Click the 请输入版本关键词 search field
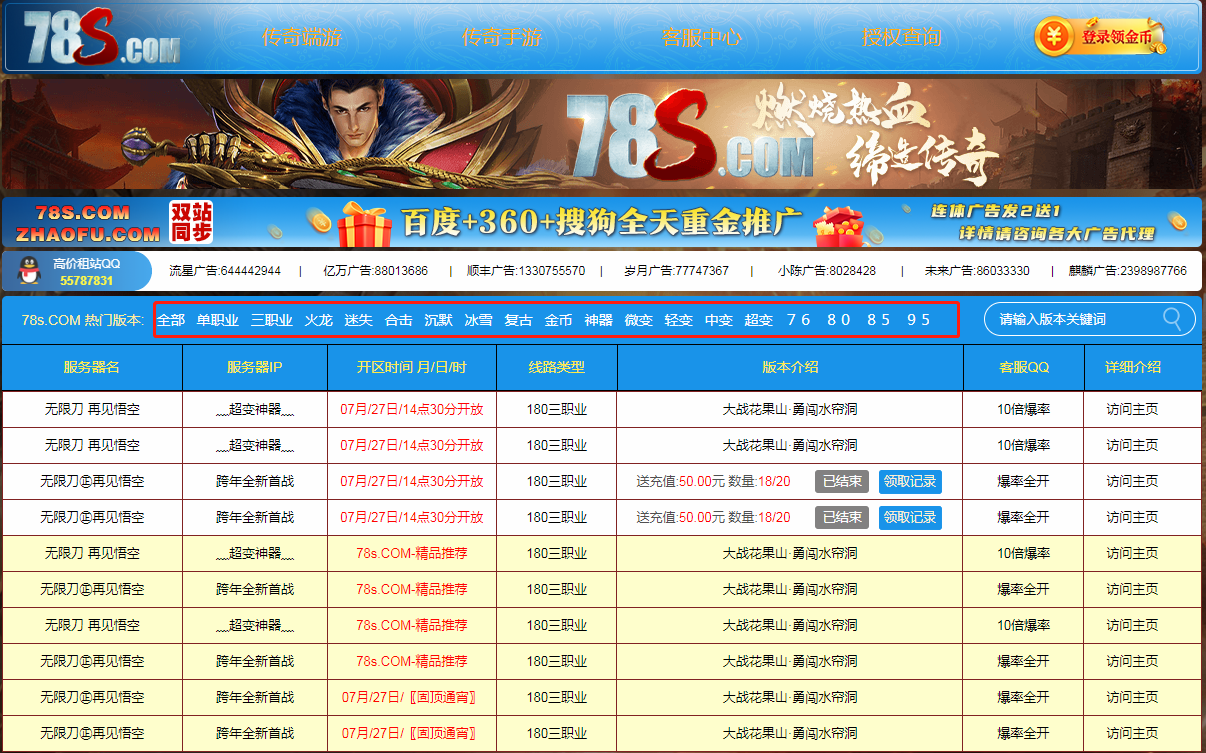Image resolution: width=1206 pixels, height=753 pixels. [x=1075, y=319]
